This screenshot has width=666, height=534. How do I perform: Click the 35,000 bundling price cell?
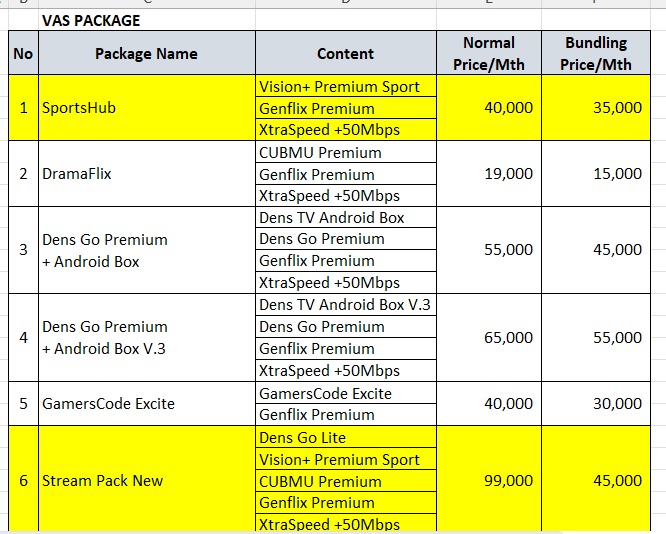(596, 108)
